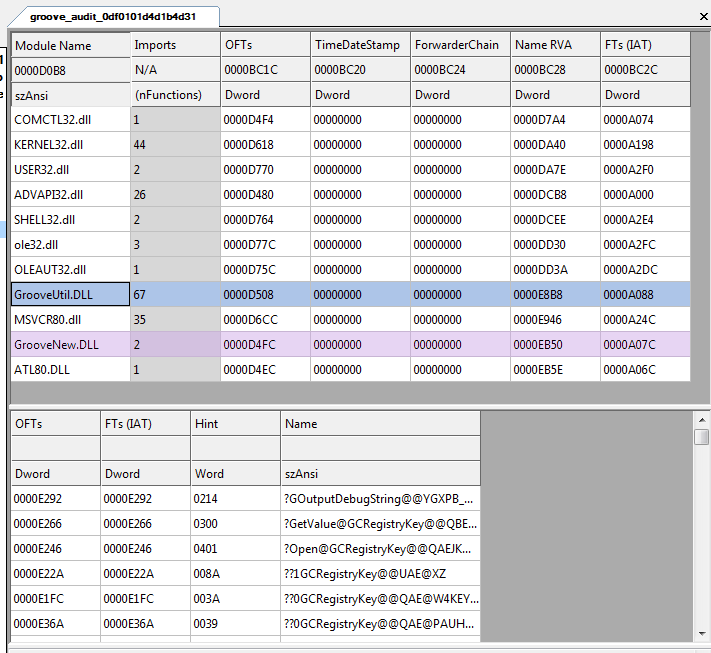Click FTs (IAT) value 0000A2F0
The width and height of the screenshot is (711, 653).
coord(645,170)
